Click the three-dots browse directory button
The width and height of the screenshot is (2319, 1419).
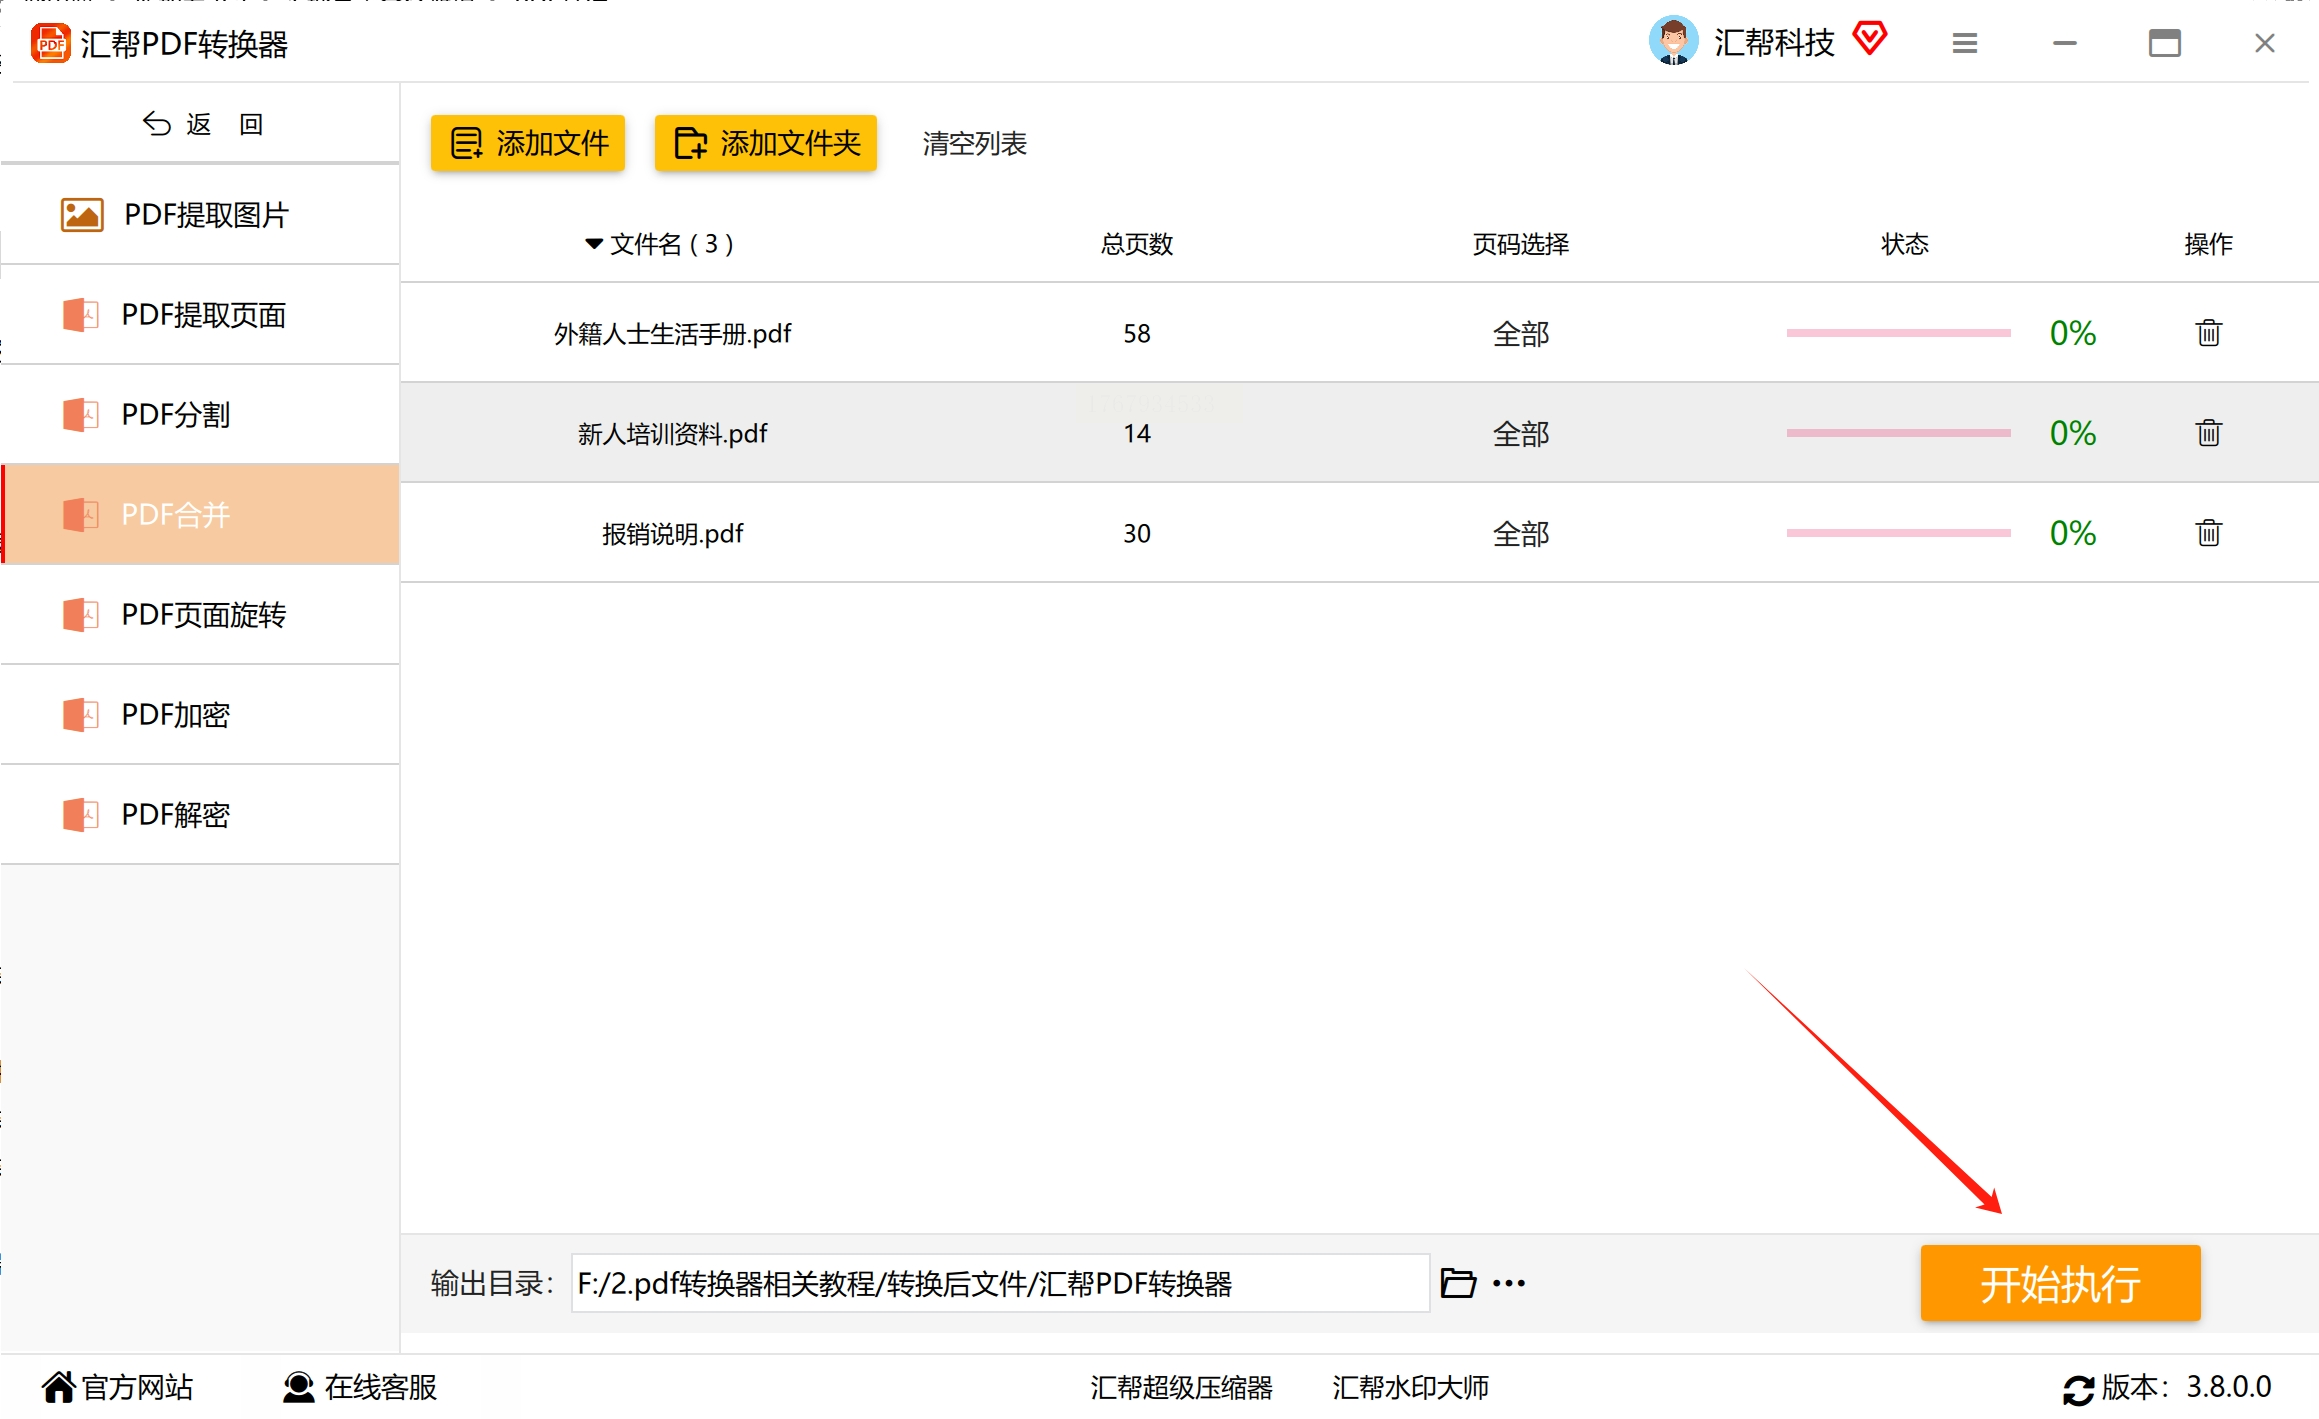point(1508,1283)
